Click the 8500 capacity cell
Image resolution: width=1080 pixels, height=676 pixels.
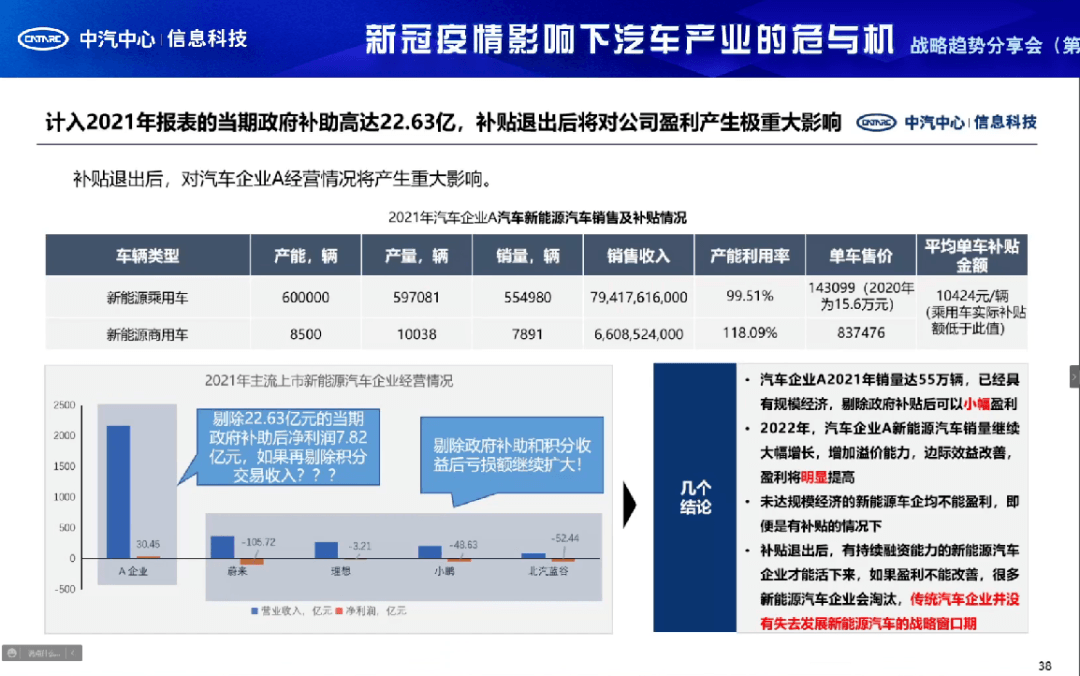click(x=306, y=334)
